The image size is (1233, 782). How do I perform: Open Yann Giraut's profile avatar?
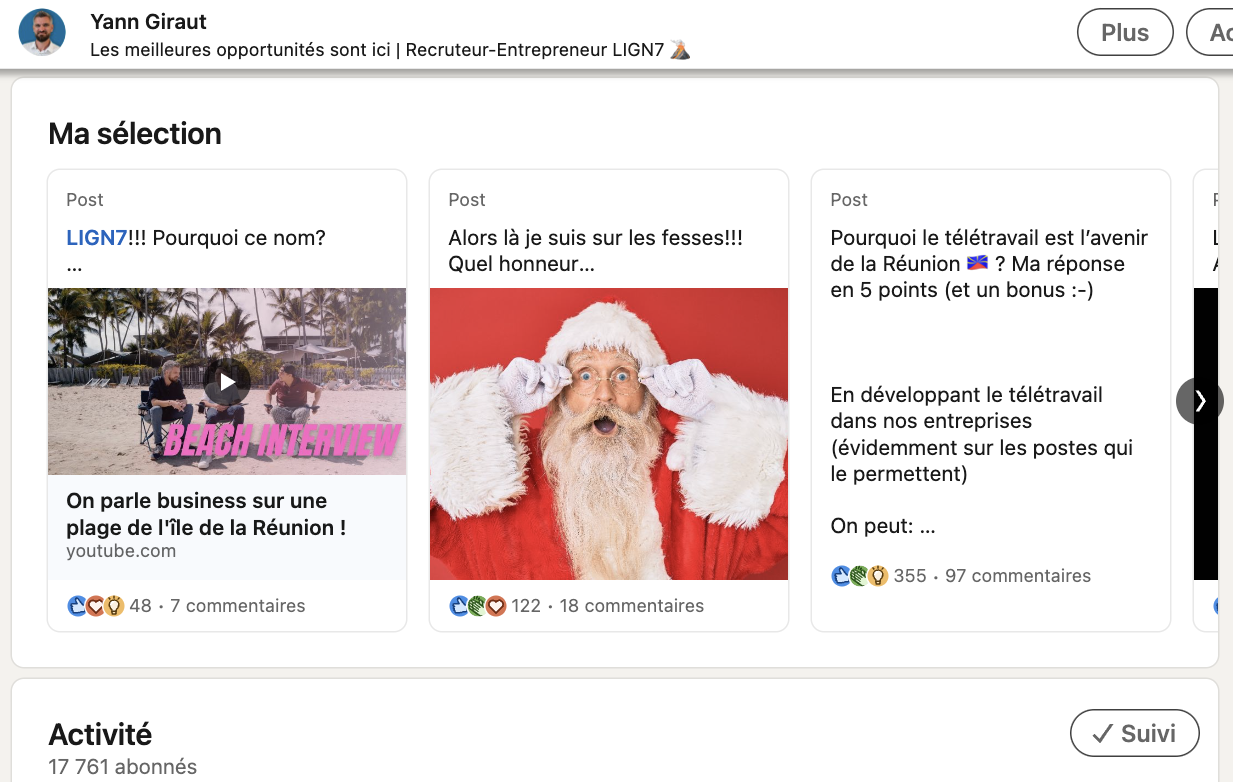pyautogui.click(x=42, y=32)
